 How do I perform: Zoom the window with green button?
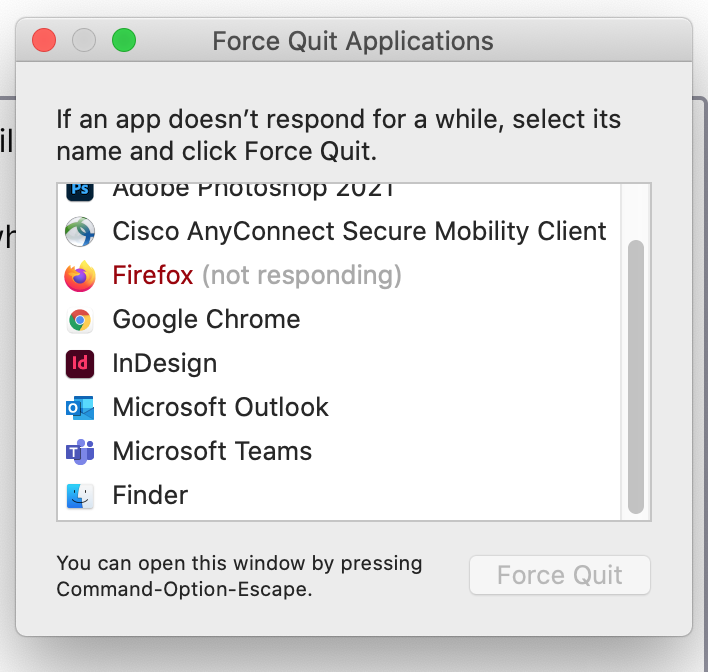[x=124, y=40]
